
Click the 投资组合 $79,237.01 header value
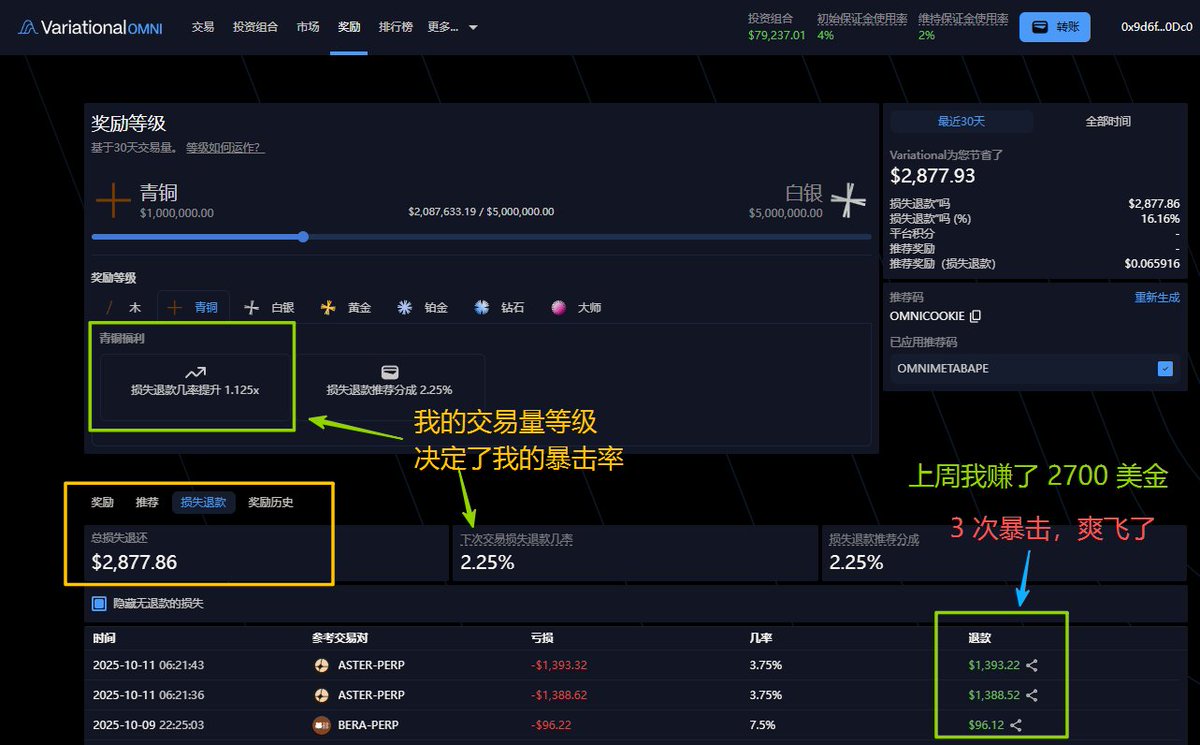click(776, 35)
